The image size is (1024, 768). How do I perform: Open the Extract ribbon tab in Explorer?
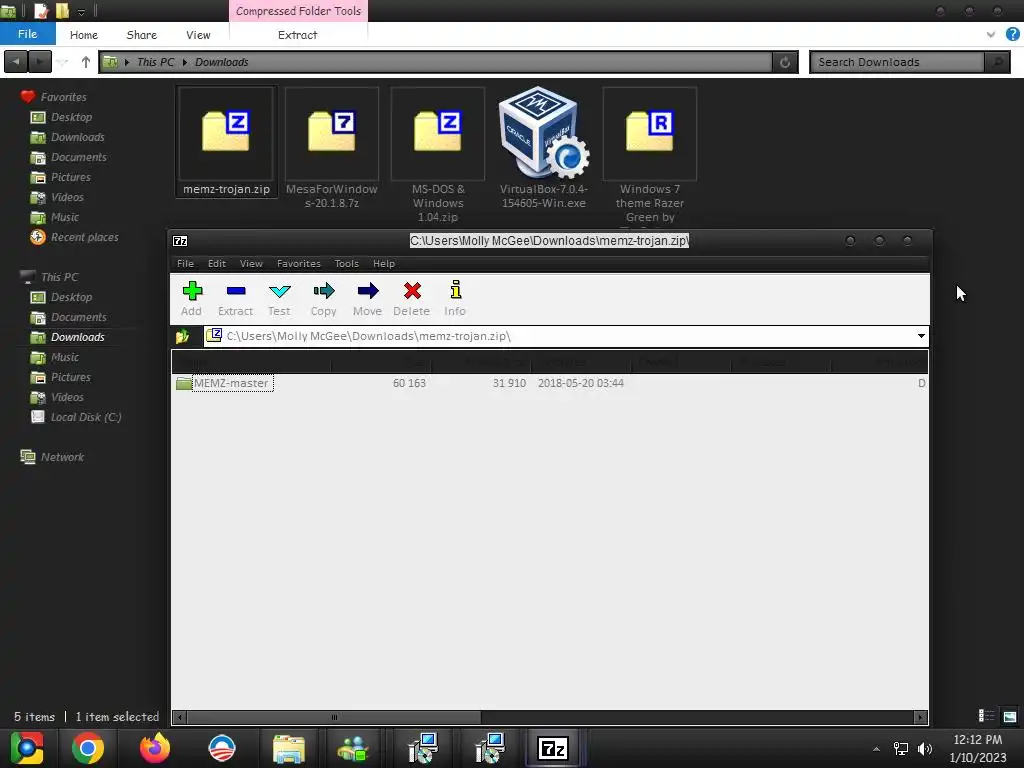point(297,35)
